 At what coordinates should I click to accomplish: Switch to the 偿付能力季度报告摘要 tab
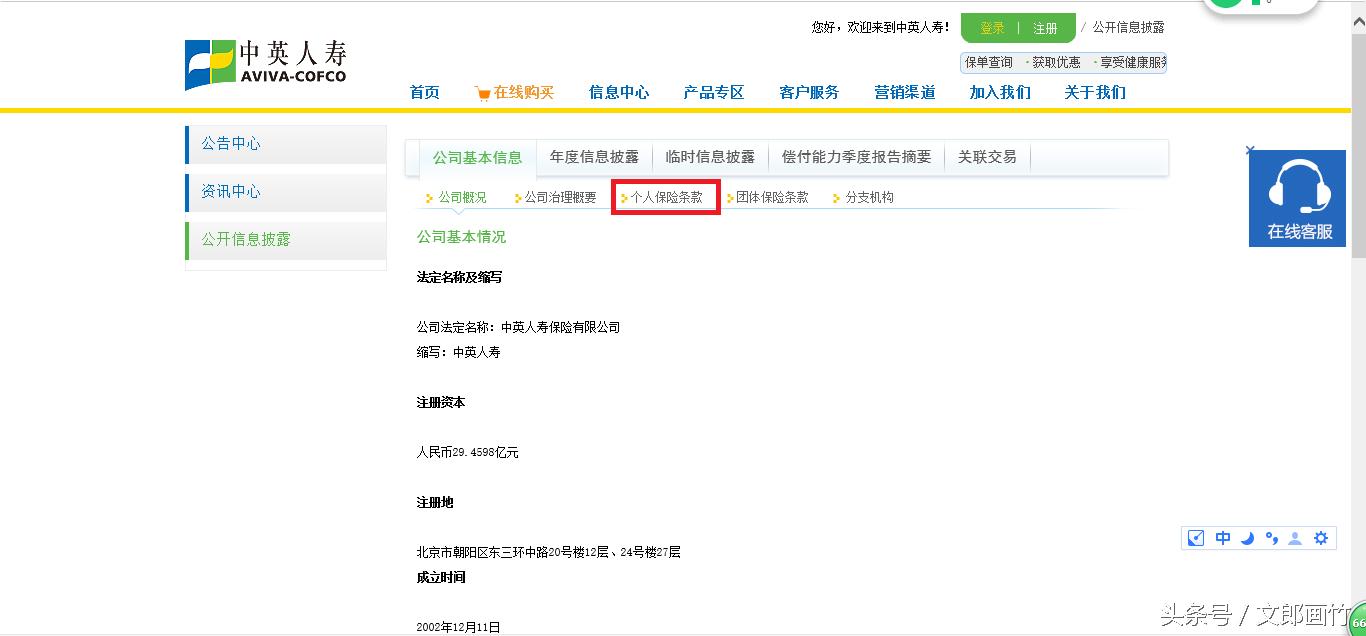point(857,156)
